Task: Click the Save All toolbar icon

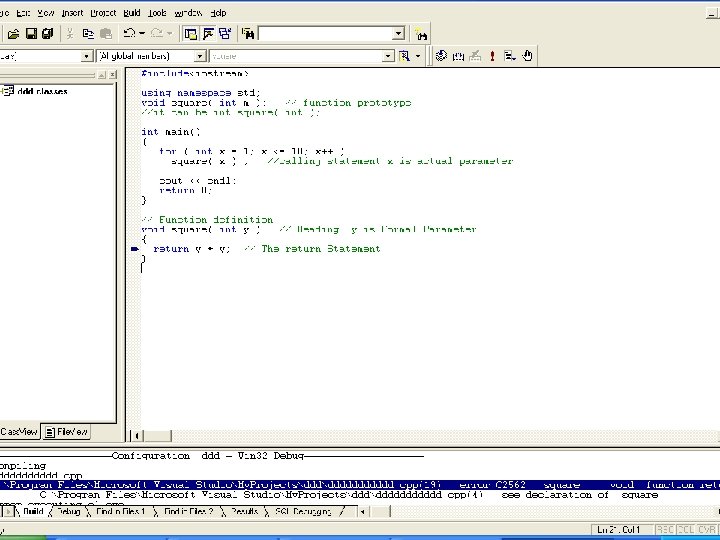Action: [48, 34]
